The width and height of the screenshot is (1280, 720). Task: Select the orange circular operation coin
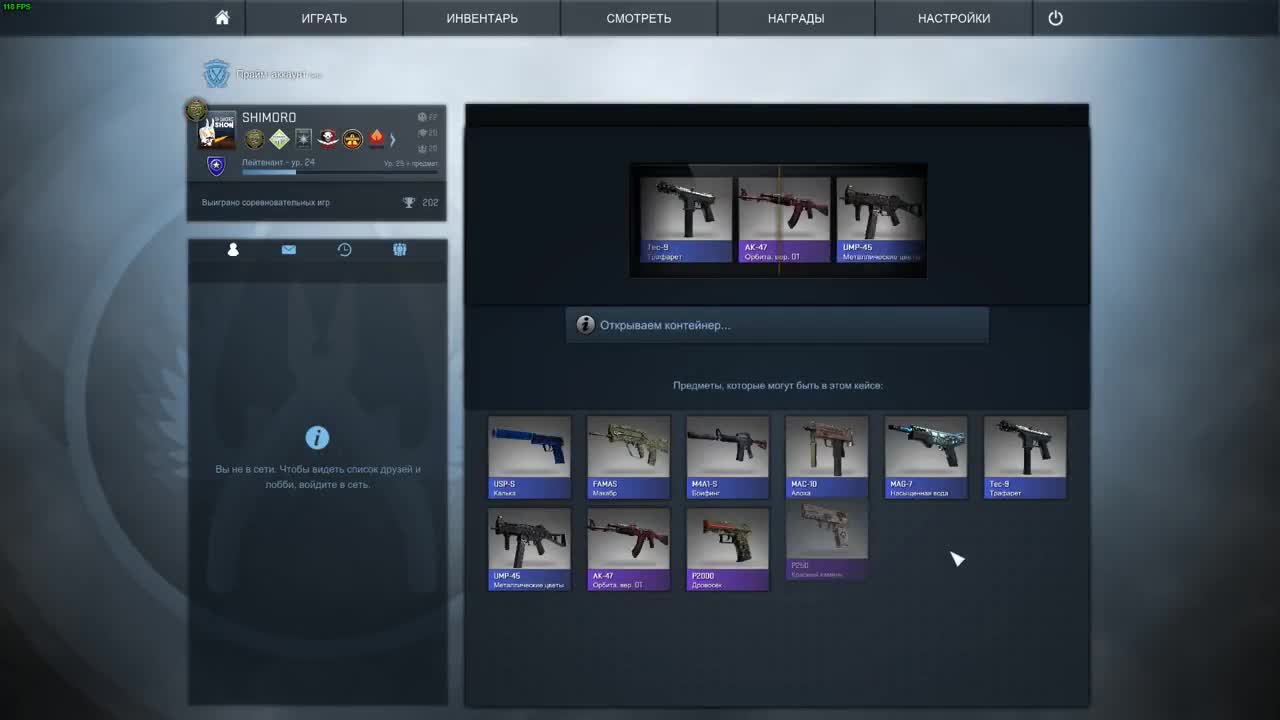point(353,139)
